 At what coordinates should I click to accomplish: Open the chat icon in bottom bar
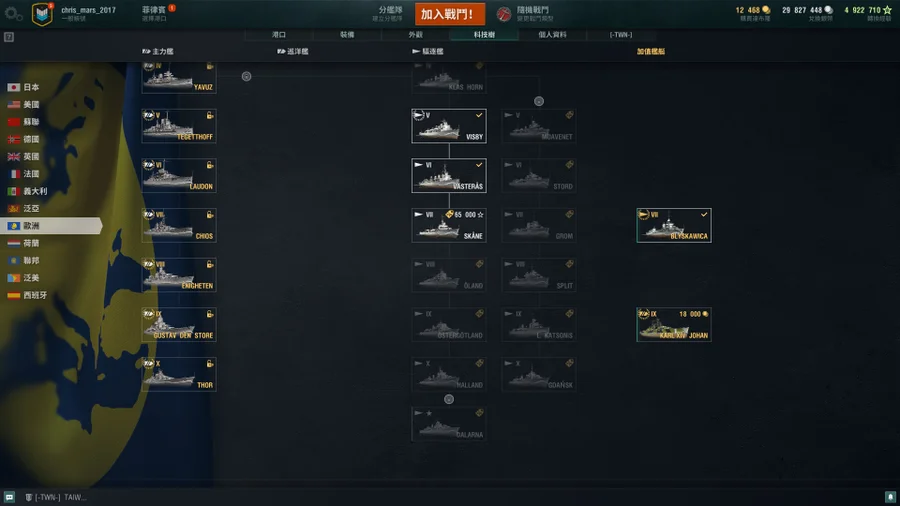coord(9,497)
